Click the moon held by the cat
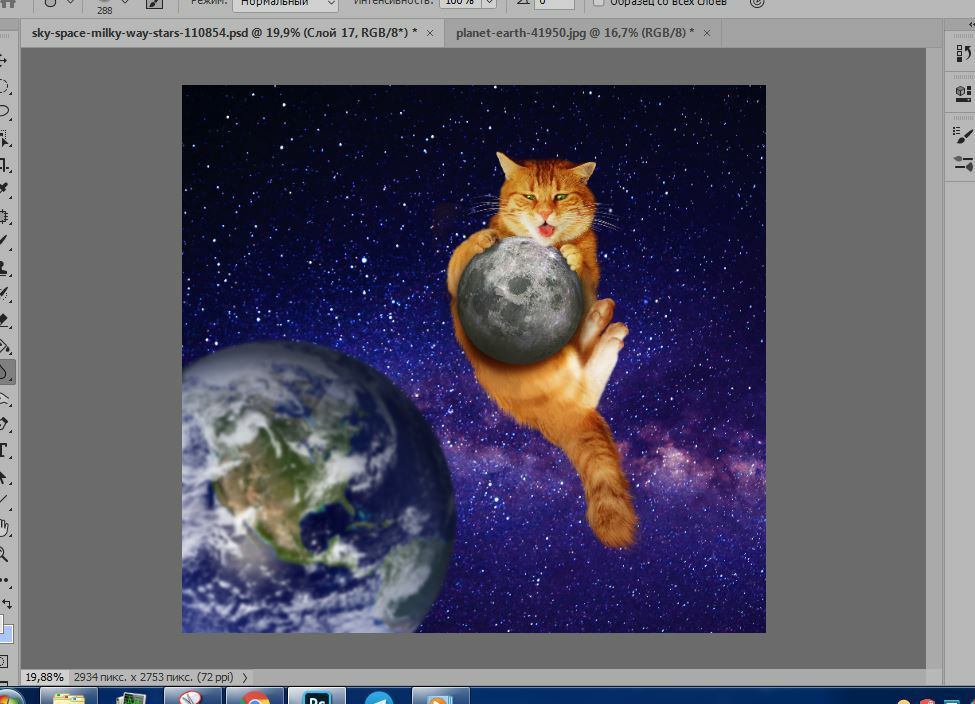The width and height of the screenshot is (975, 704). [520, 300]
